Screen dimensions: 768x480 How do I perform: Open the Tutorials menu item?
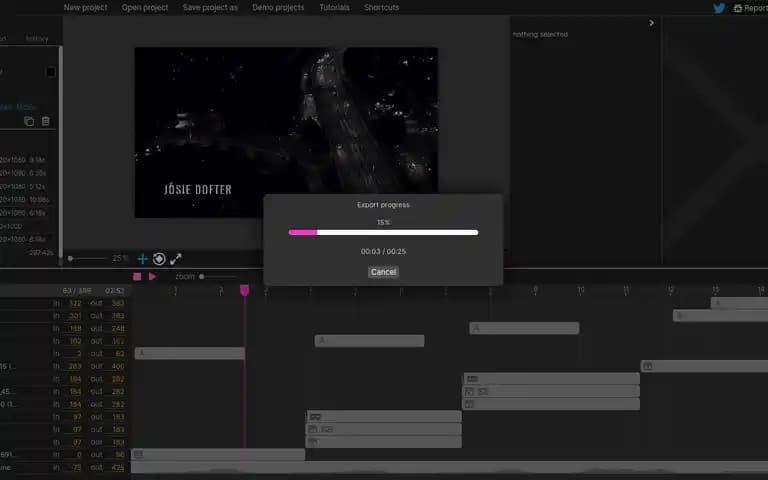coord(335,7)
